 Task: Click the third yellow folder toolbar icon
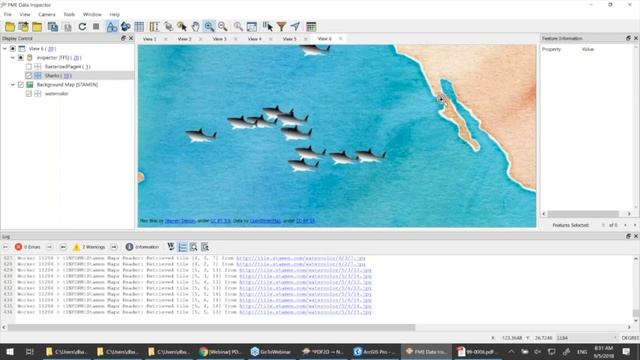pyautogui.click(x=37, y=27)
